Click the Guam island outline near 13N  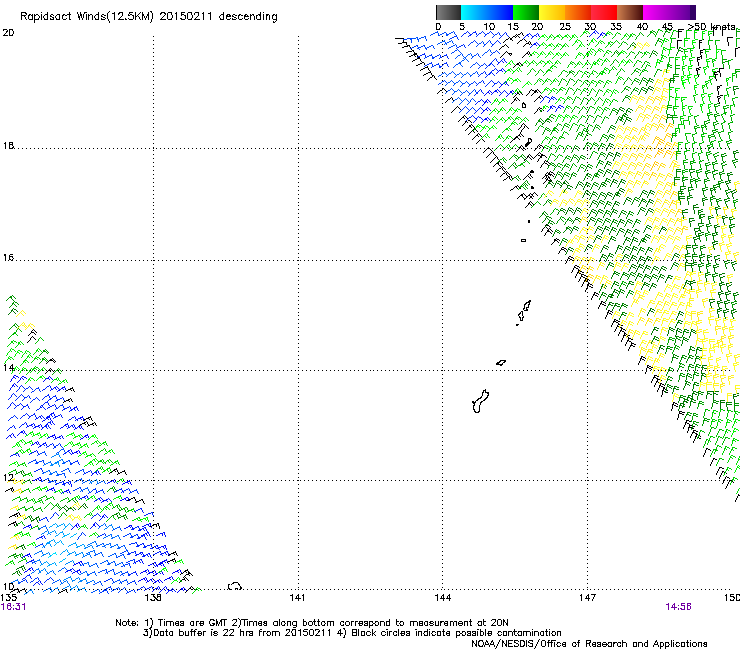(x=480, y=402)
